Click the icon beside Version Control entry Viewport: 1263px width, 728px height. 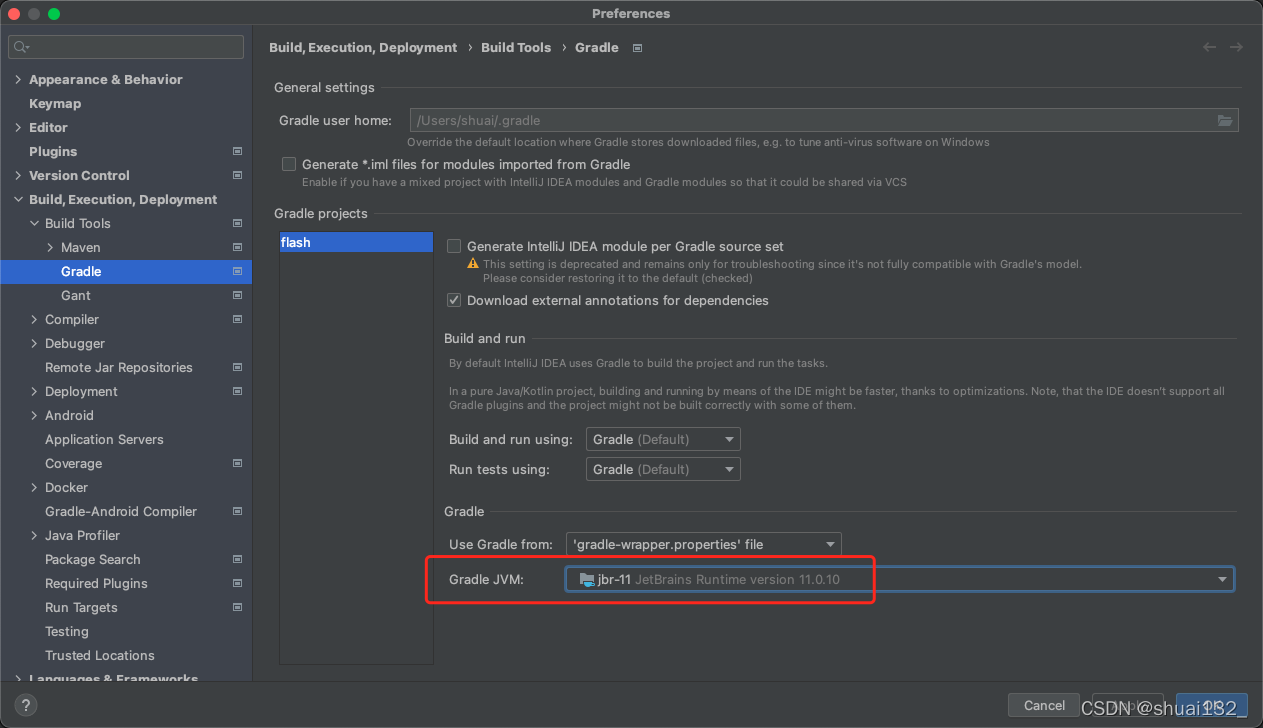[237, 175]
